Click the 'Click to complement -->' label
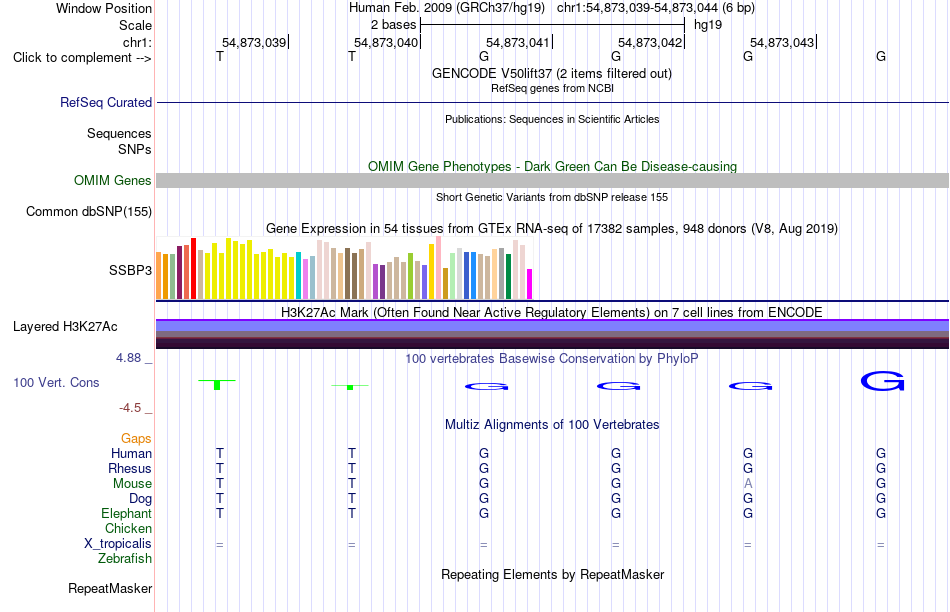The width and height of the screenshot is (950, 612). pyautogui.click(x=82, y=58)
